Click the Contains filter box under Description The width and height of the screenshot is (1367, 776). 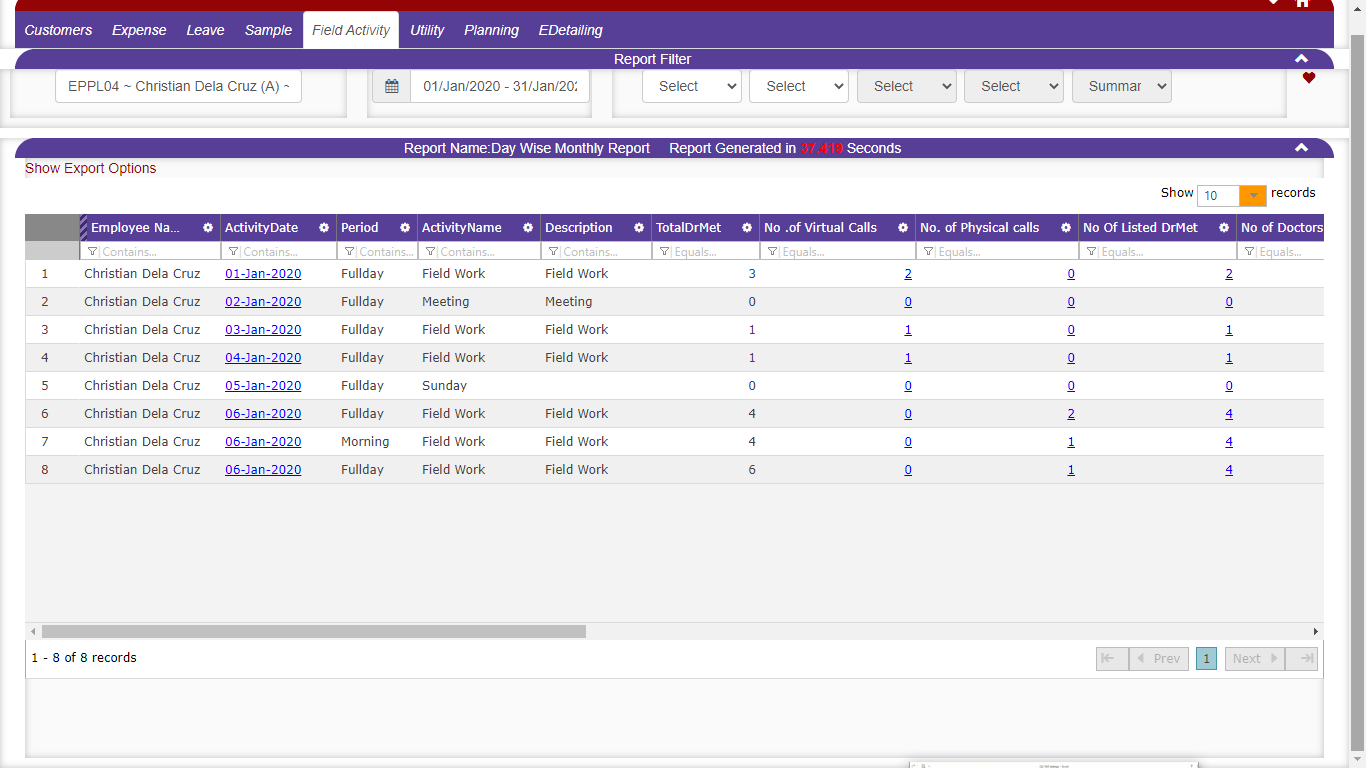point(595,252)
